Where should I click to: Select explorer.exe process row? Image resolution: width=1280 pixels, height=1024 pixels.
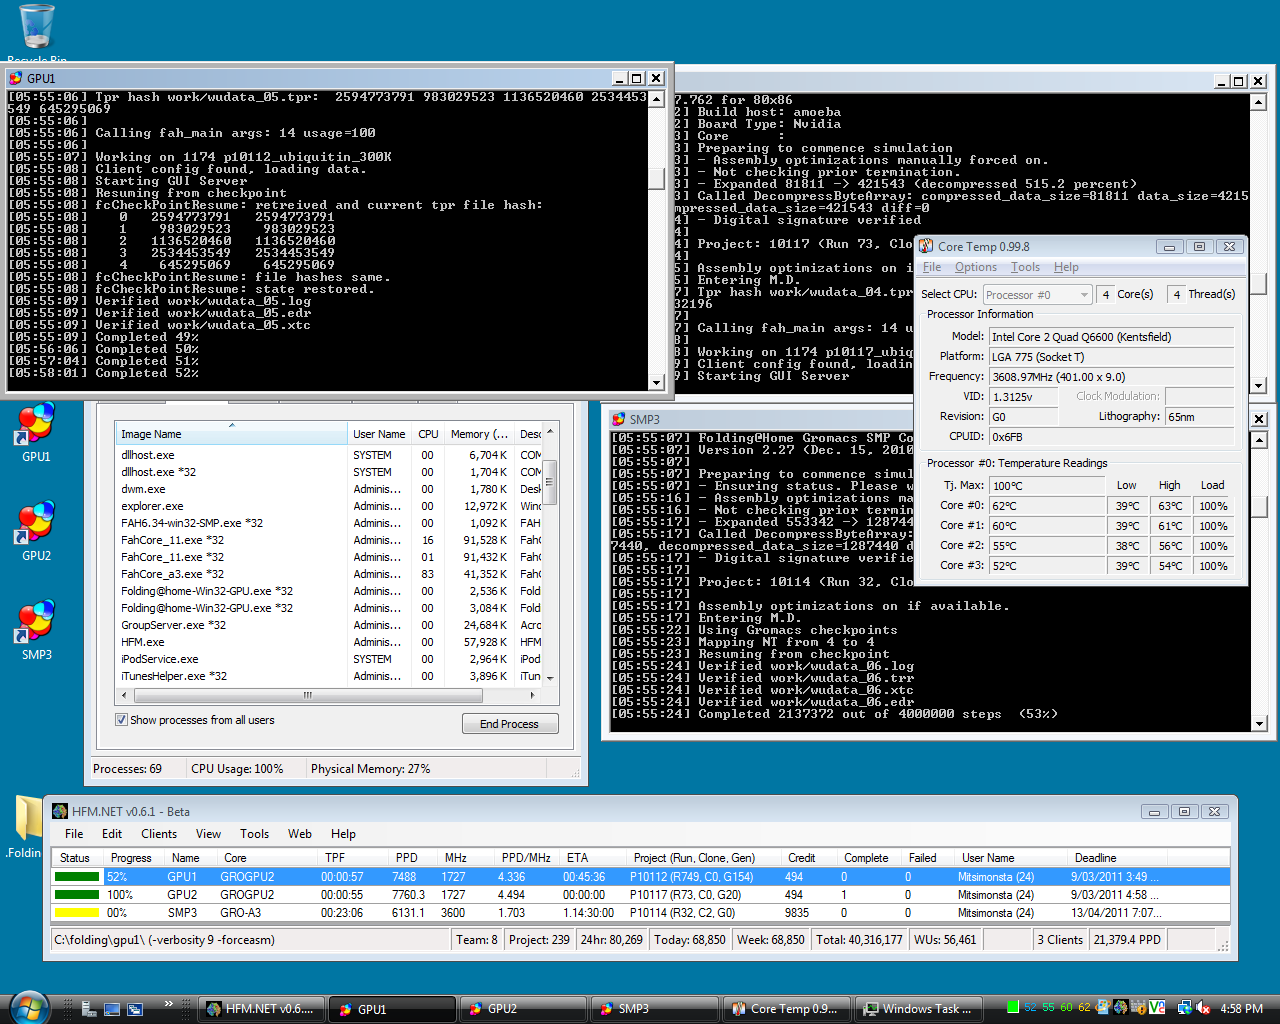[x=329, y=506]
